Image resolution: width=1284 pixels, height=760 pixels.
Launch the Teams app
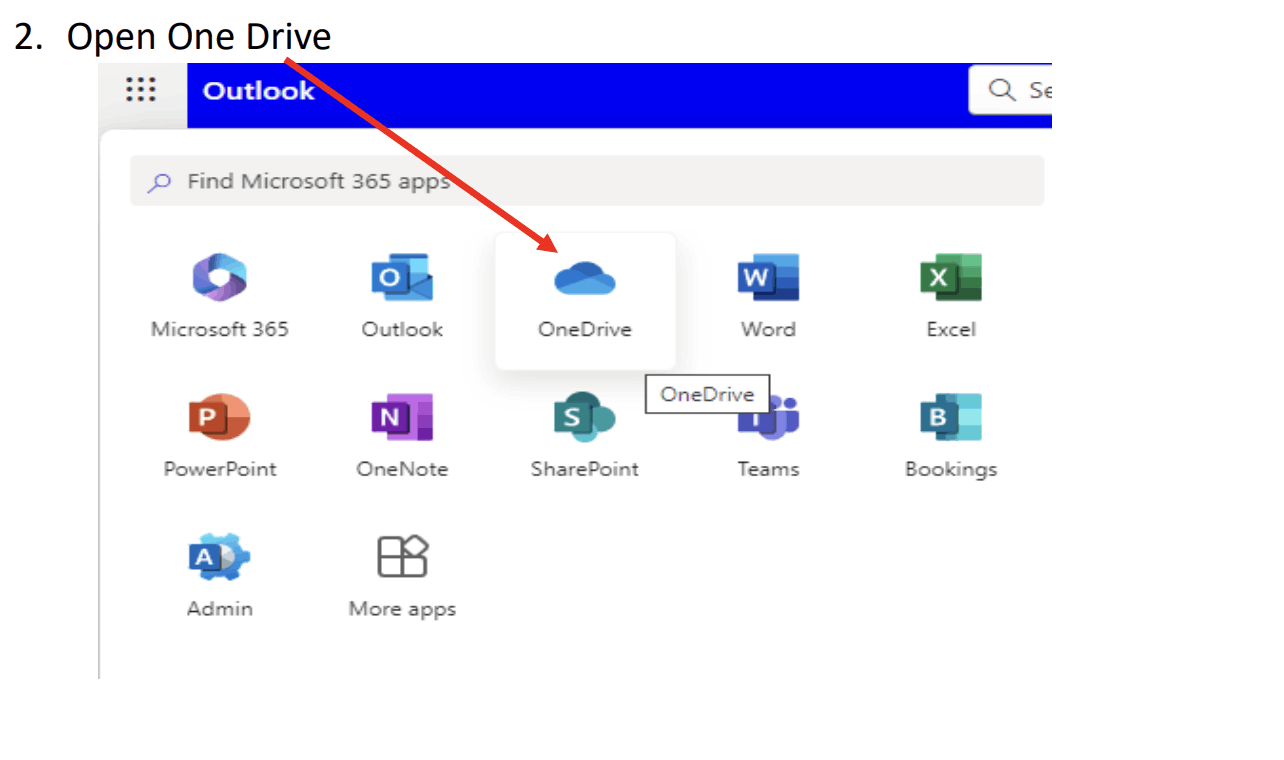(768, 435)
